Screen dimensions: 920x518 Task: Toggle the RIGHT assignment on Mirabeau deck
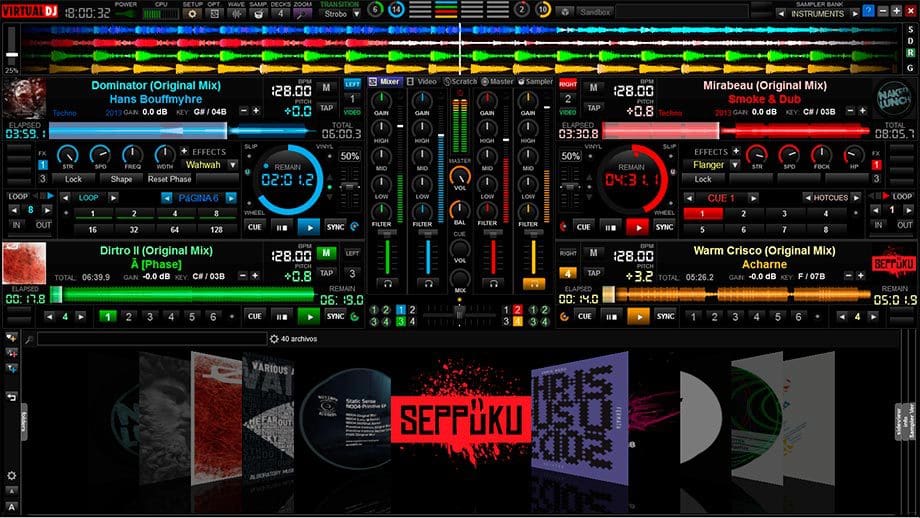tap(567, 84)
